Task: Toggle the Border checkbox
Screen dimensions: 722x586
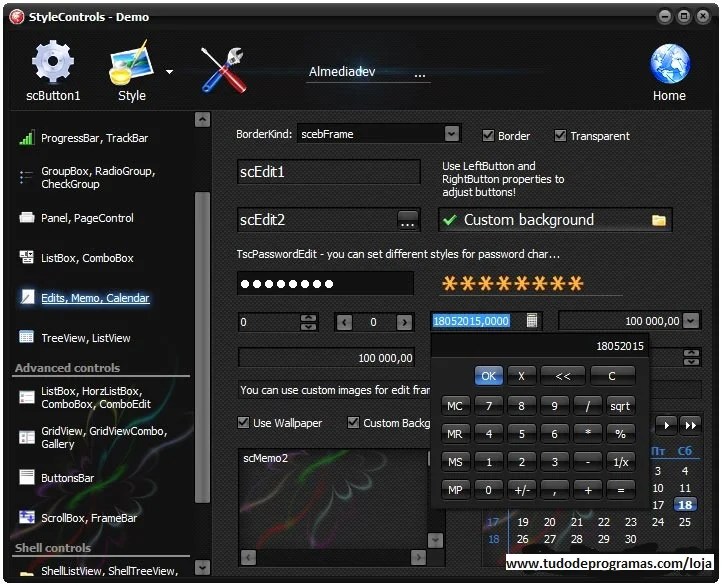Action: [488, 136]
